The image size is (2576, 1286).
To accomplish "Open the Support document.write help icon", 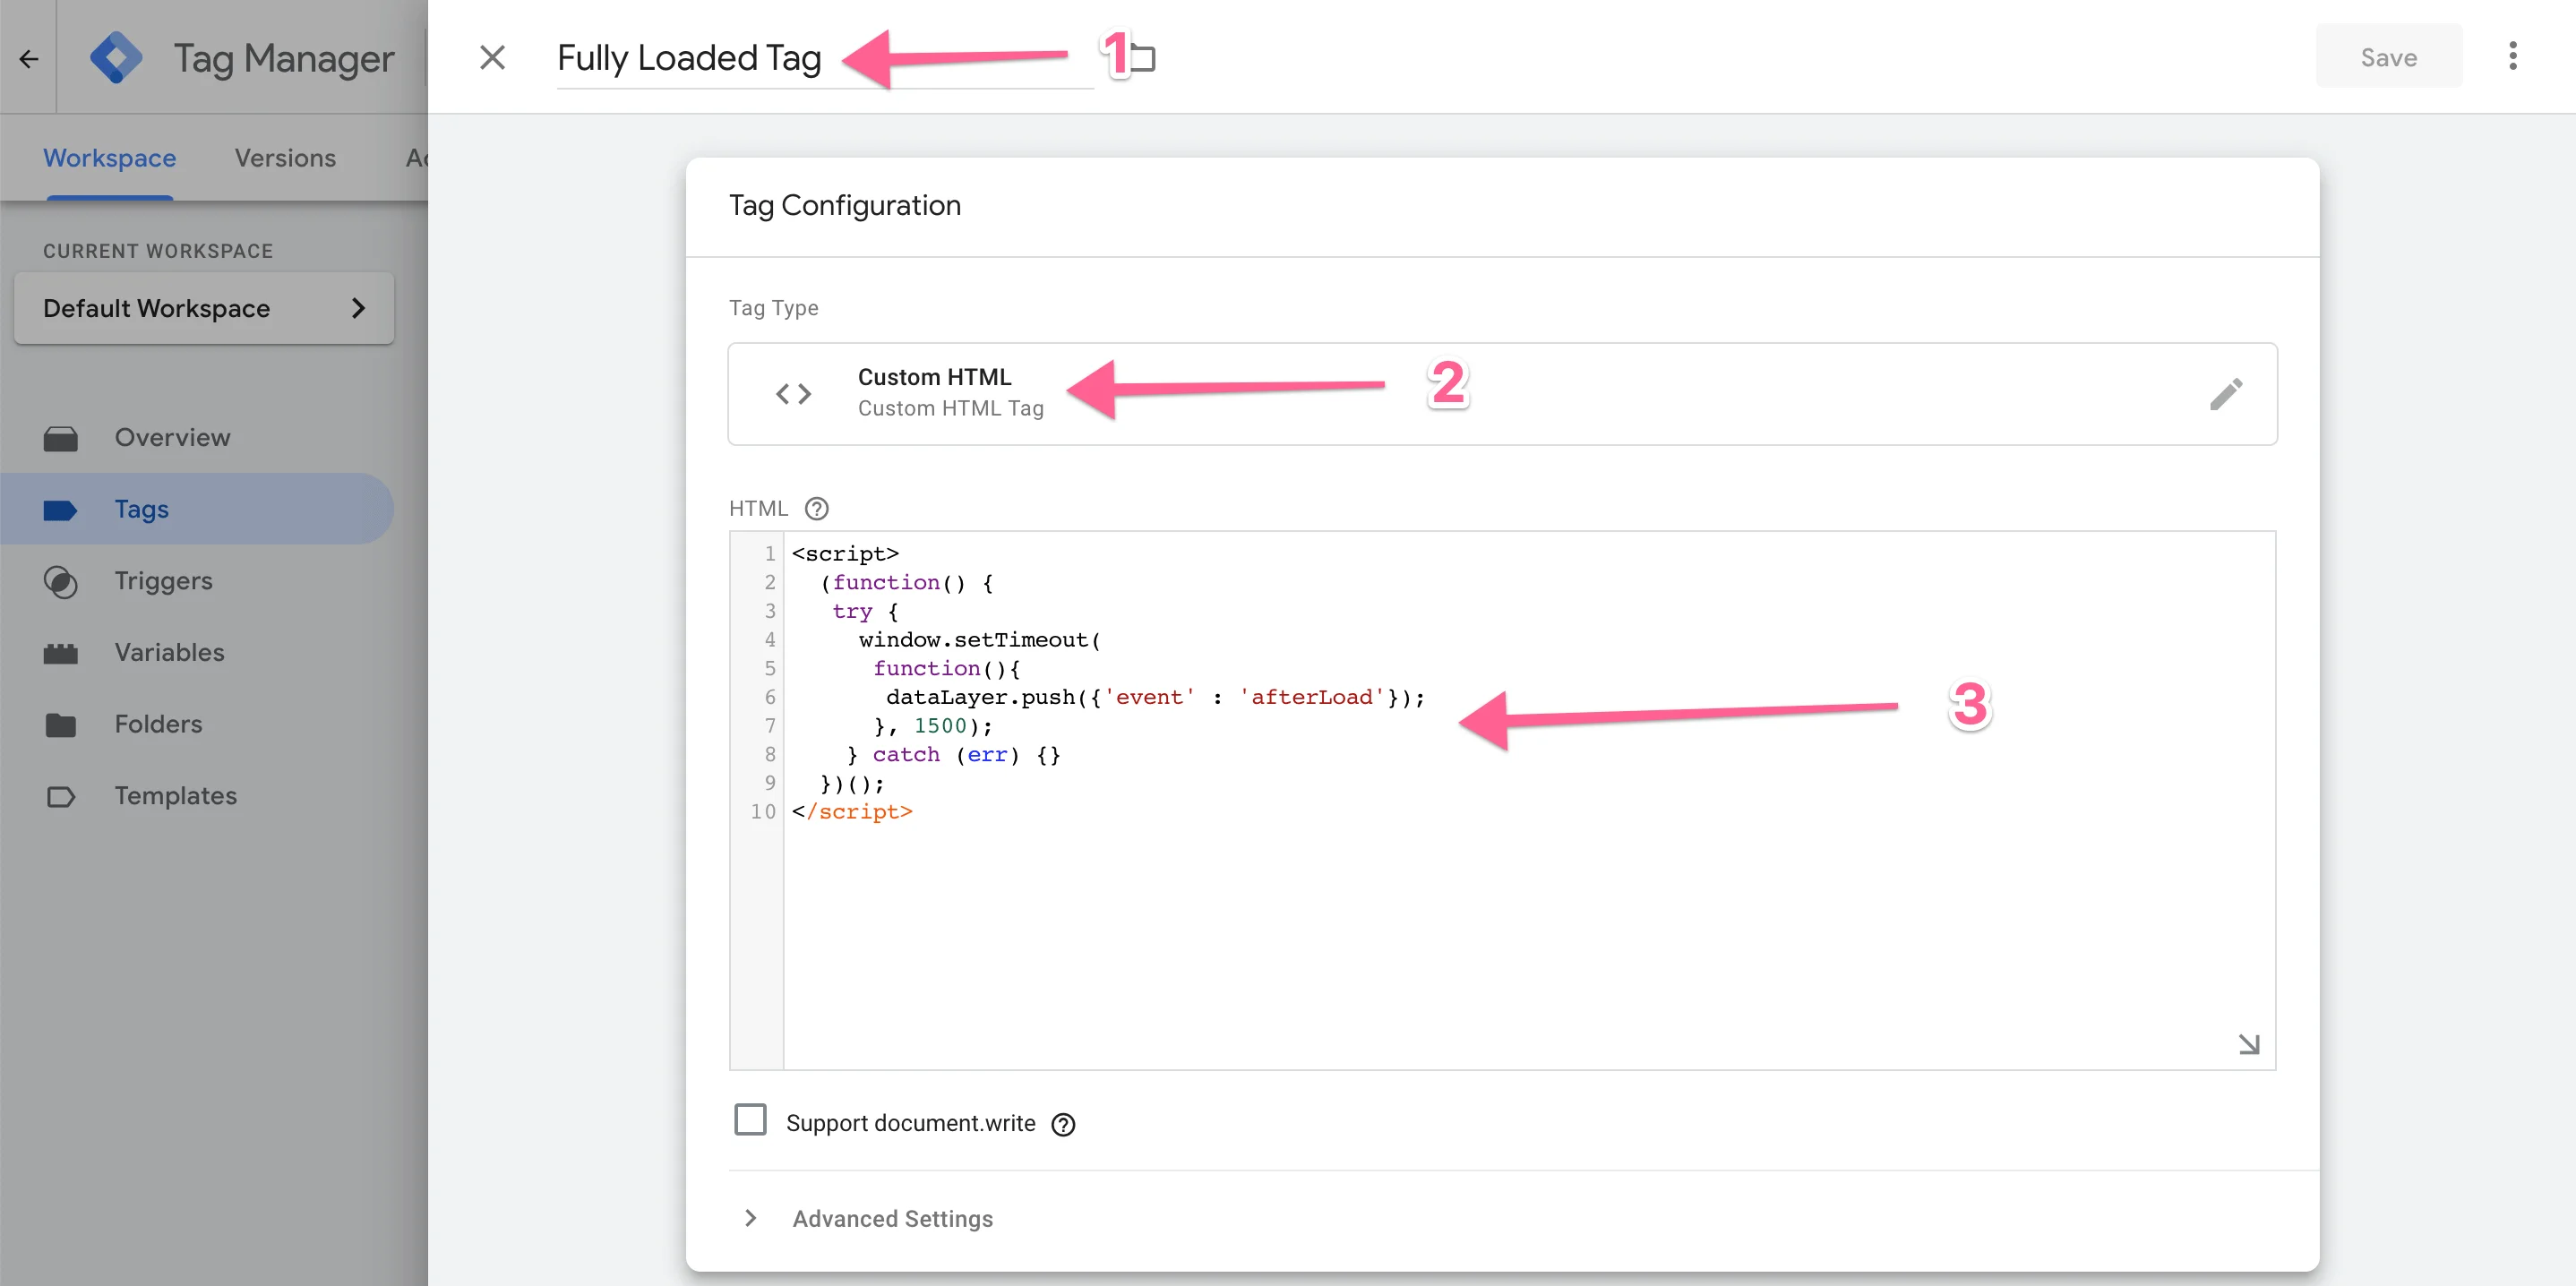I will (x=1063, y=1123).
